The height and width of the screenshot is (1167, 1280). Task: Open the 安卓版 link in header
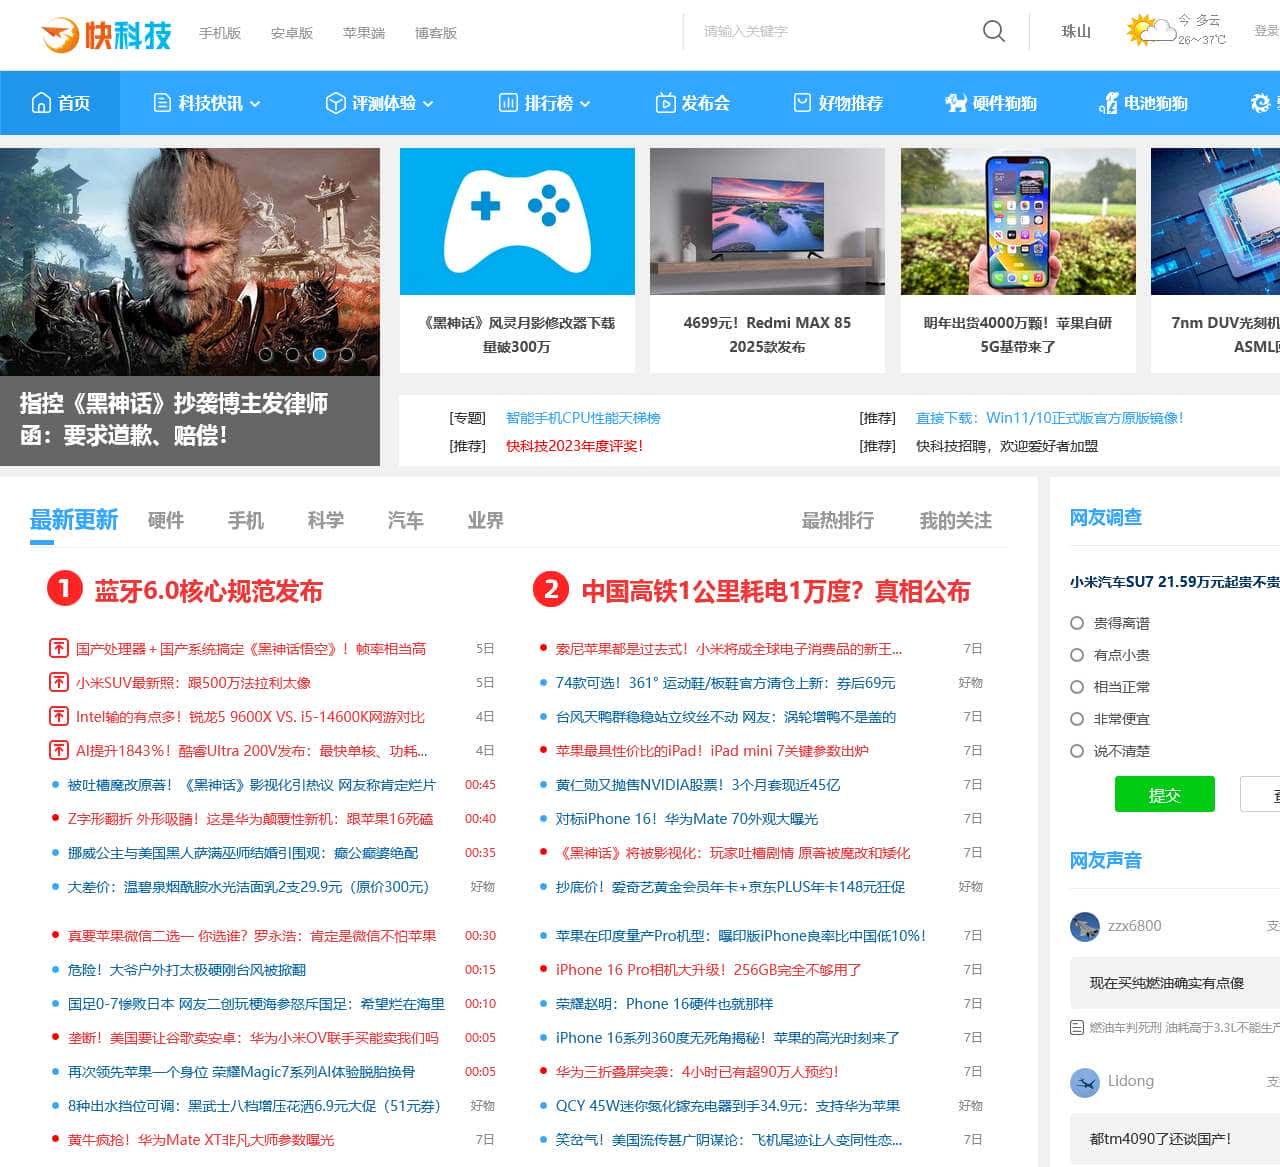coord(292,33)
